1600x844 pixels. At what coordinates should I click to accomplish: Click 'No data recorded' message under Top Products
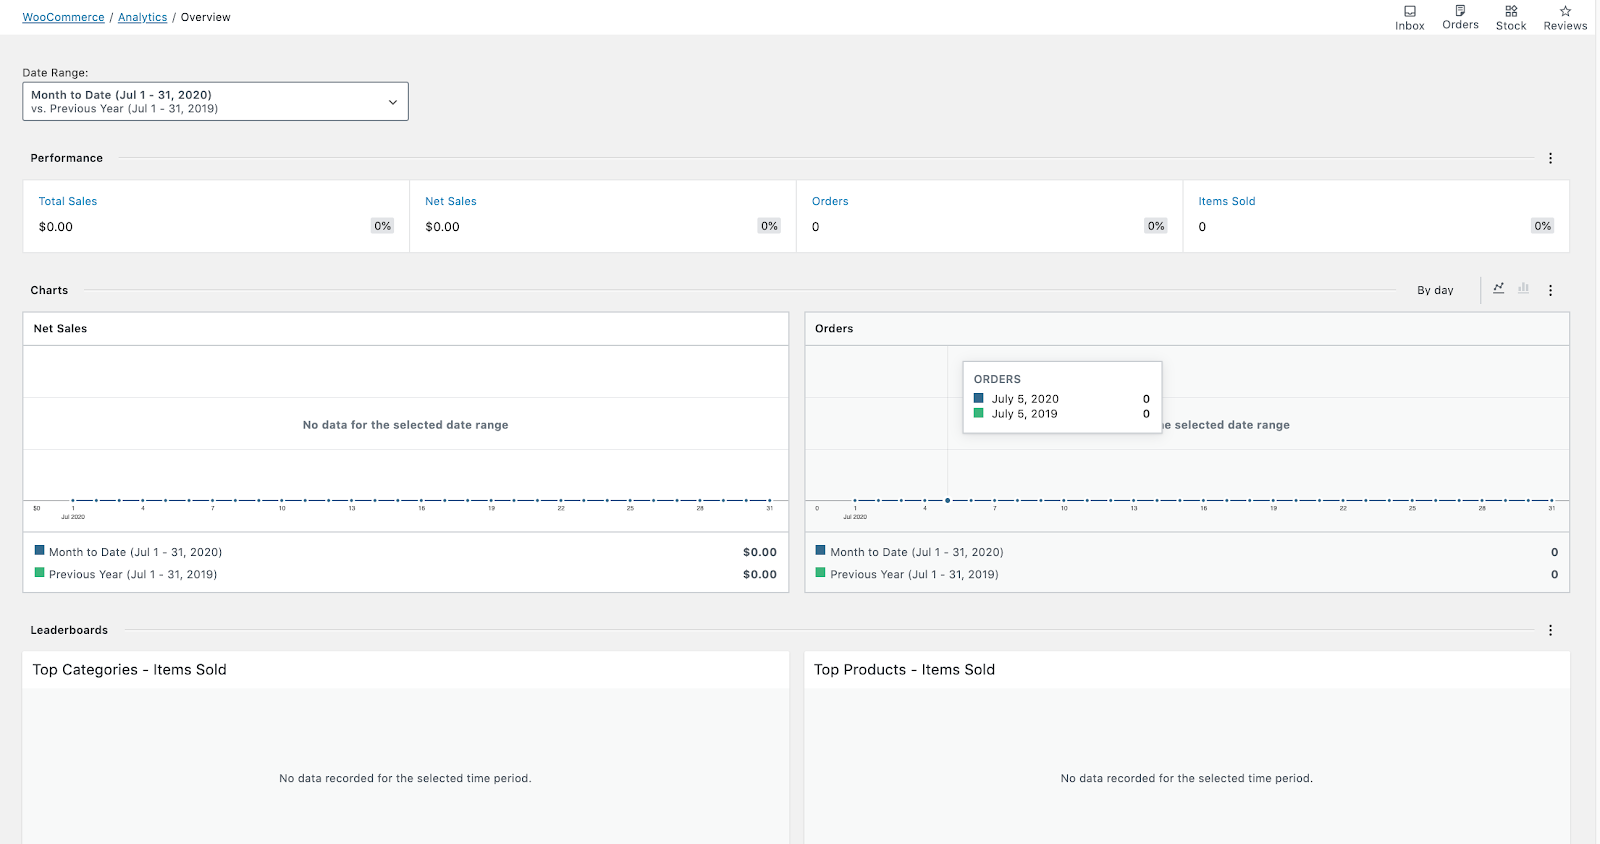coord(1187,778)
